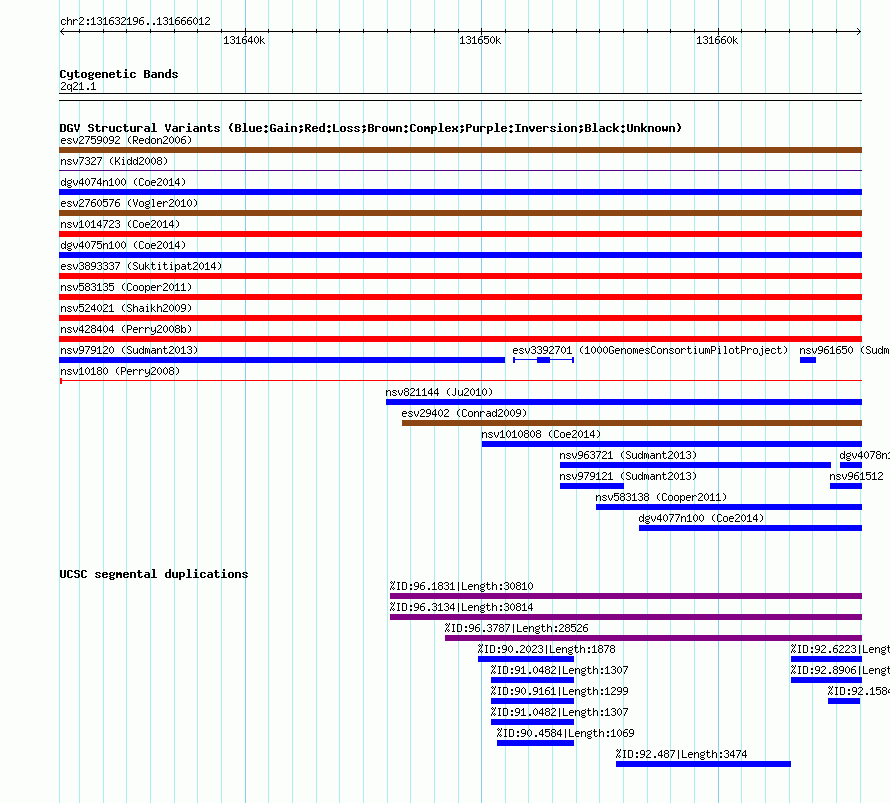The image size is (890, 803).
Task: Select the esv29402 (Conrad2009) brown bar
Action: [632, 423]
